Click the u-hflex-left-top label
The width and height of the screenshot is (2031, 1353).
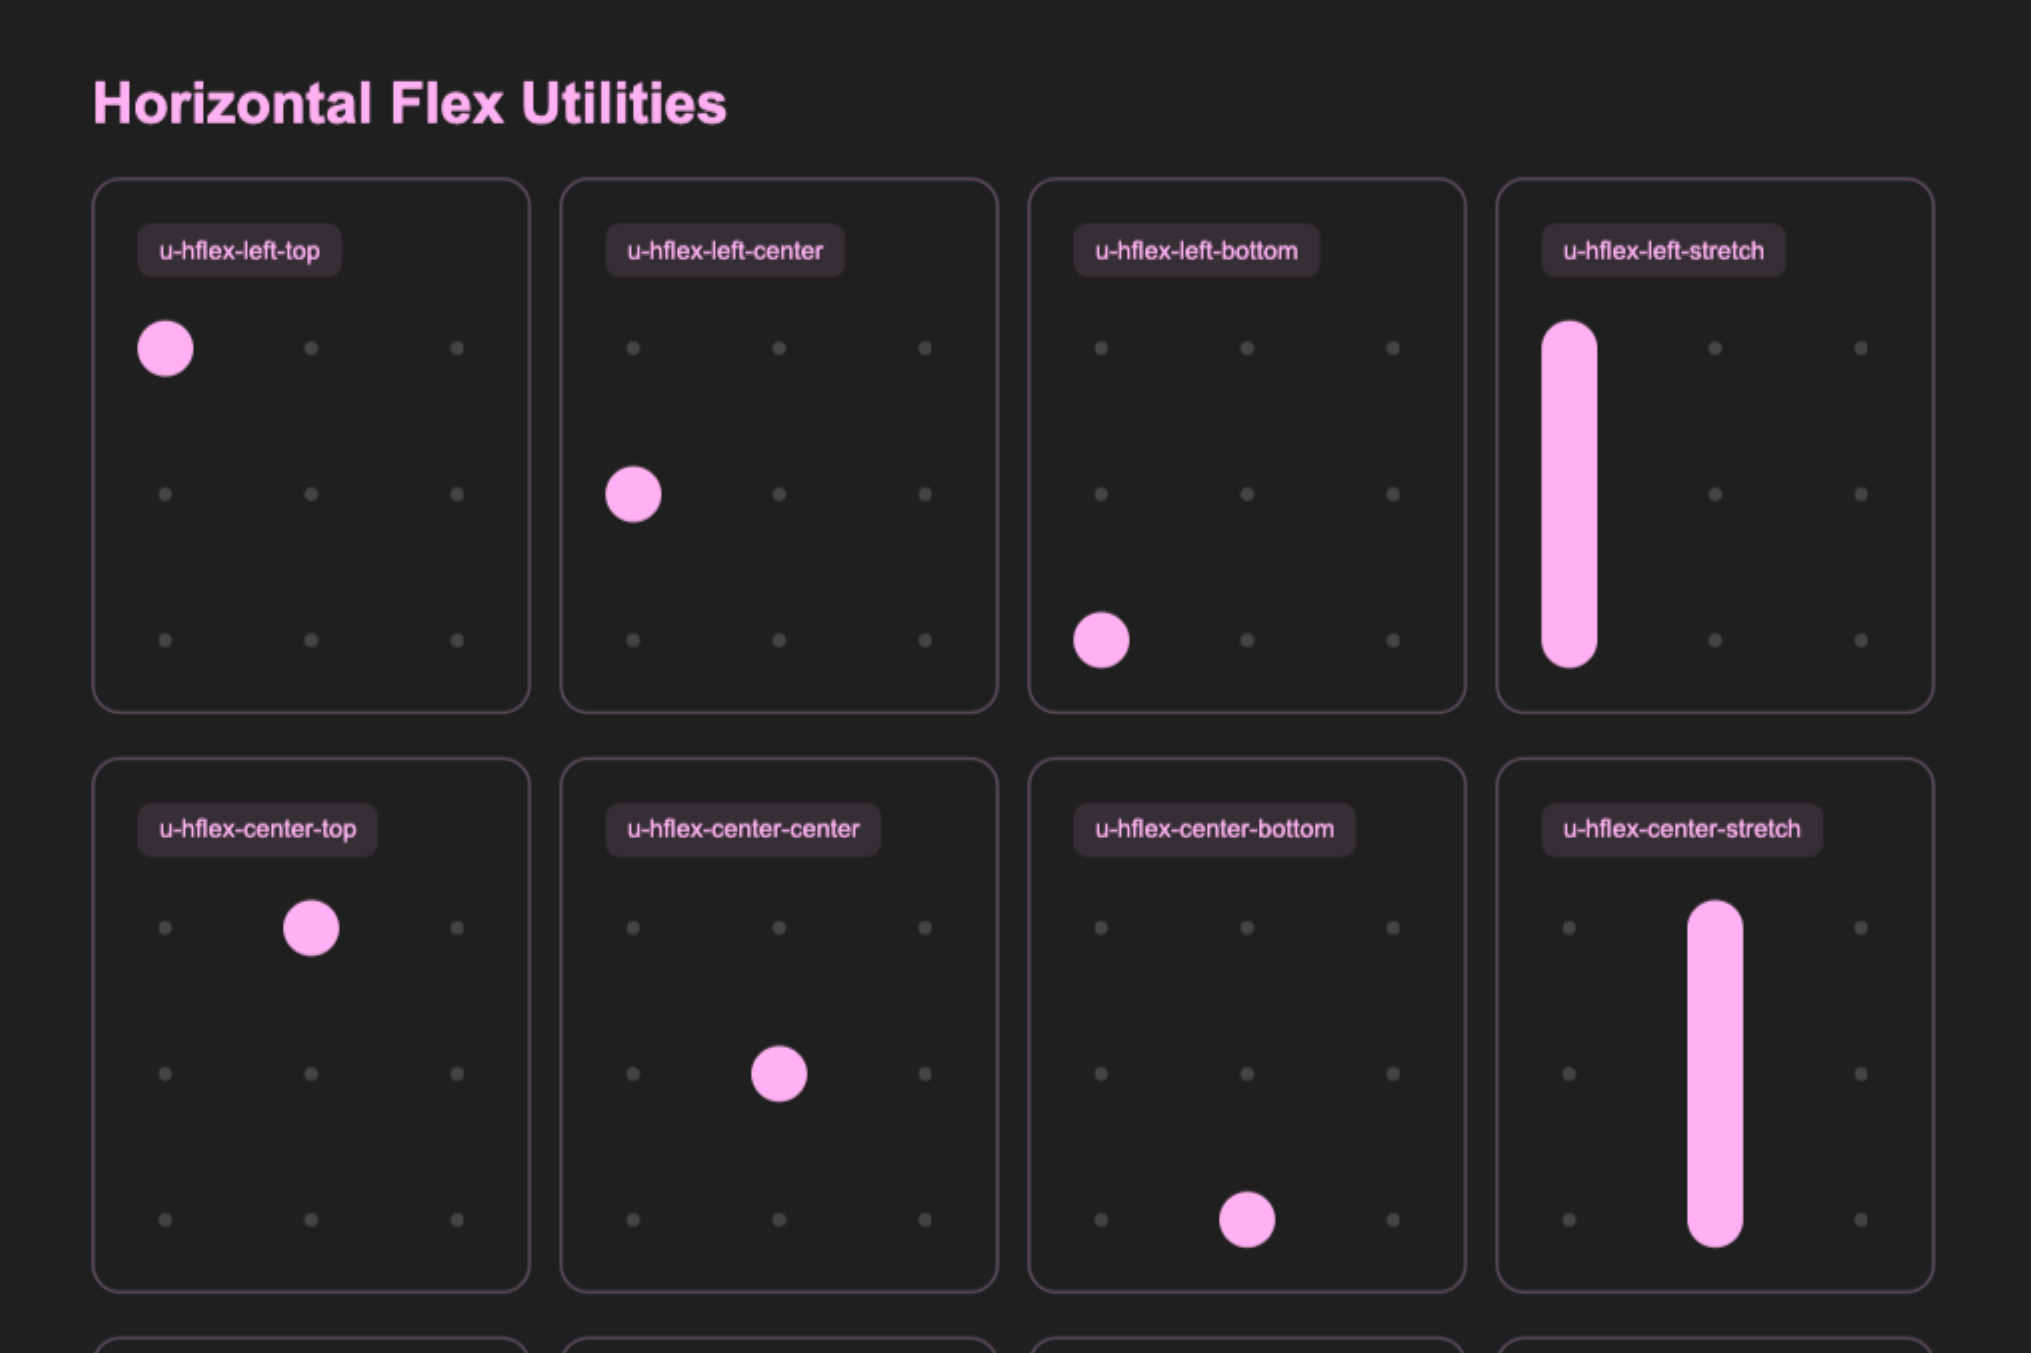point(239,250)
